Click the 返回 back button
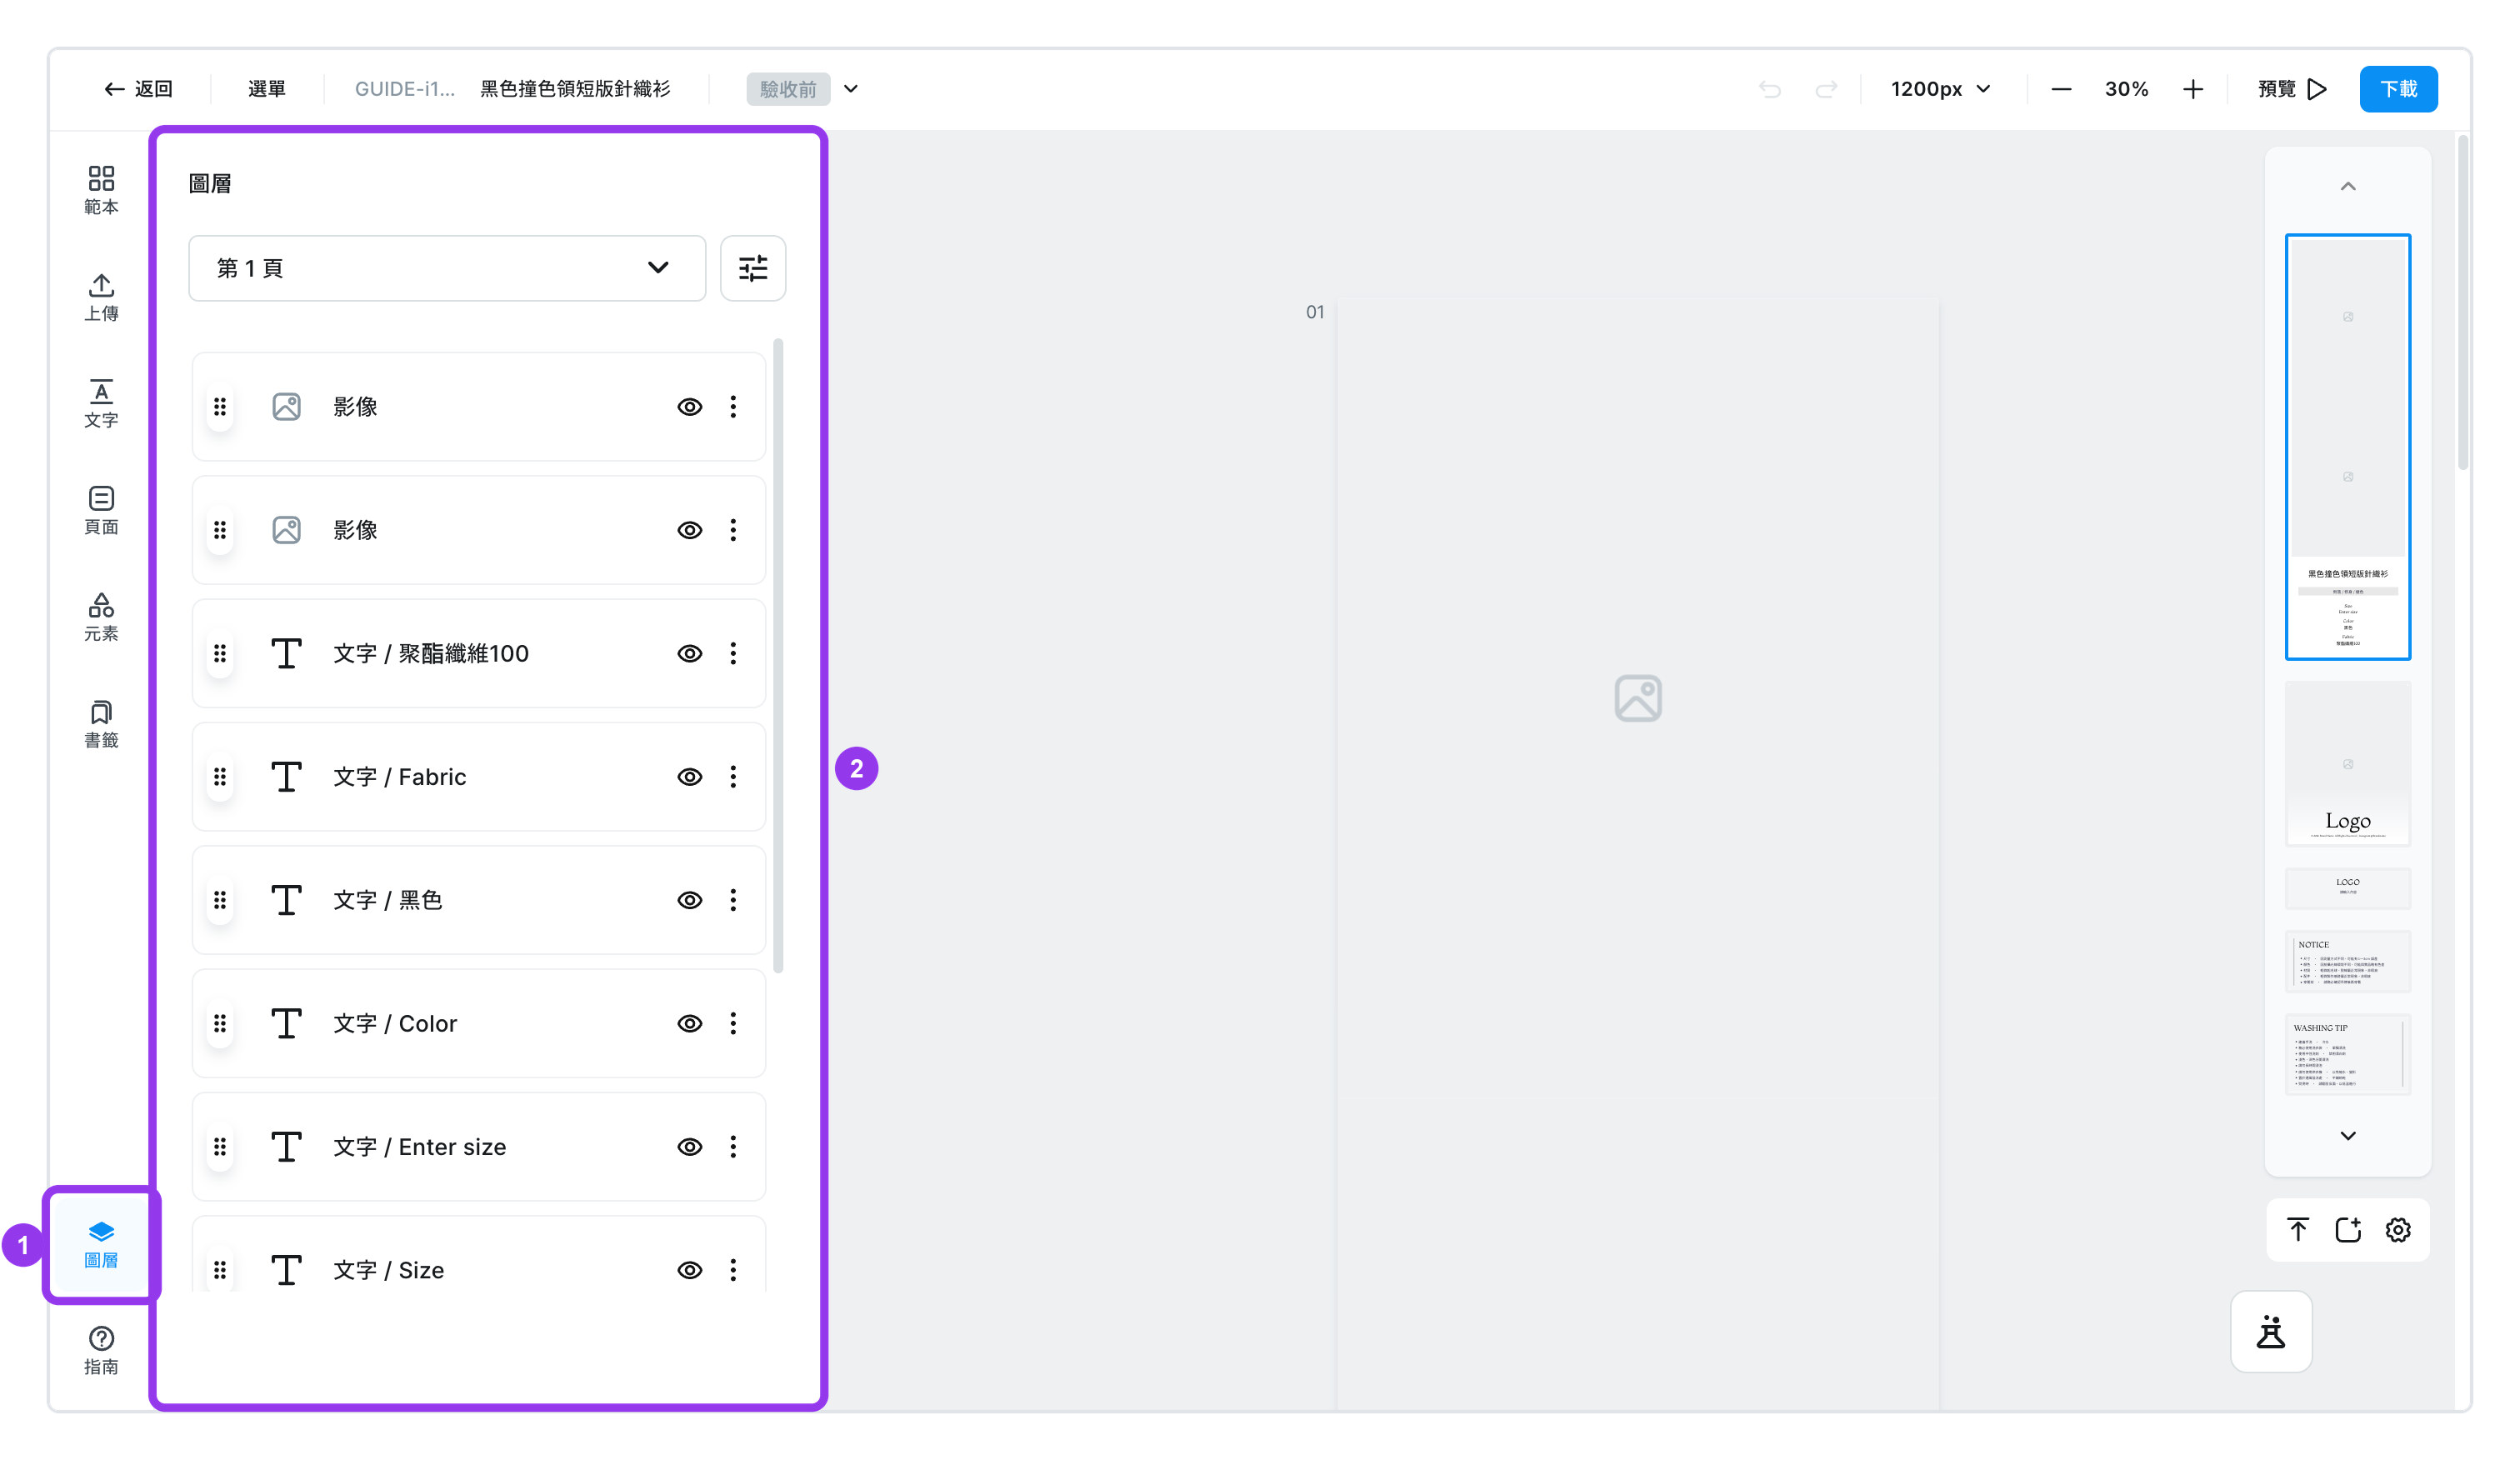Screen dimensions: 2520x1460 click(139, 89)
